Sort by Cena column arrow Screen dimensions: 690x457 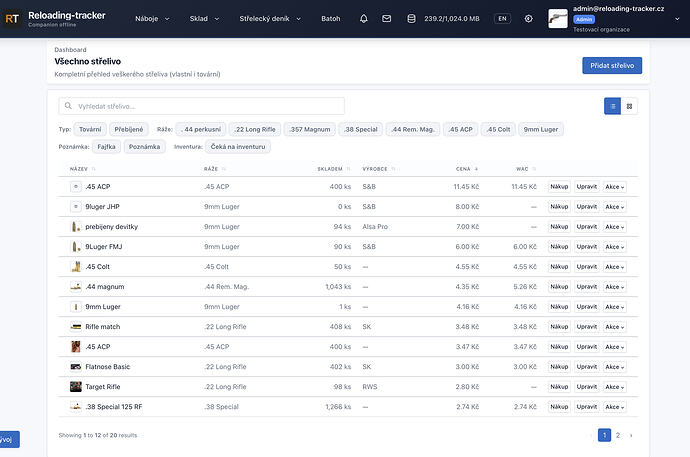point(476,169)
